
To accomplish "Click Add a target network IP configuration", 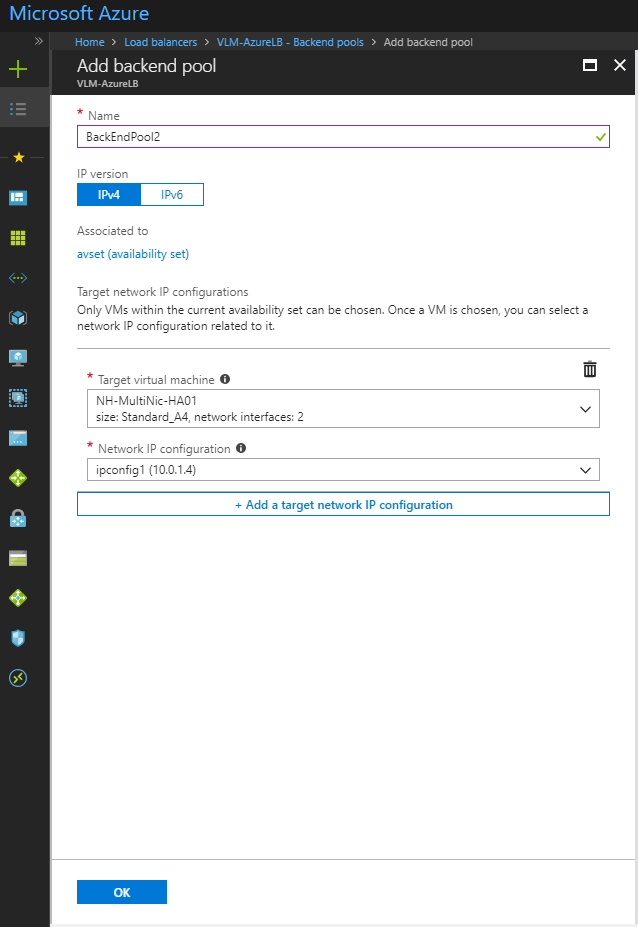I will [x=343, y=504].
